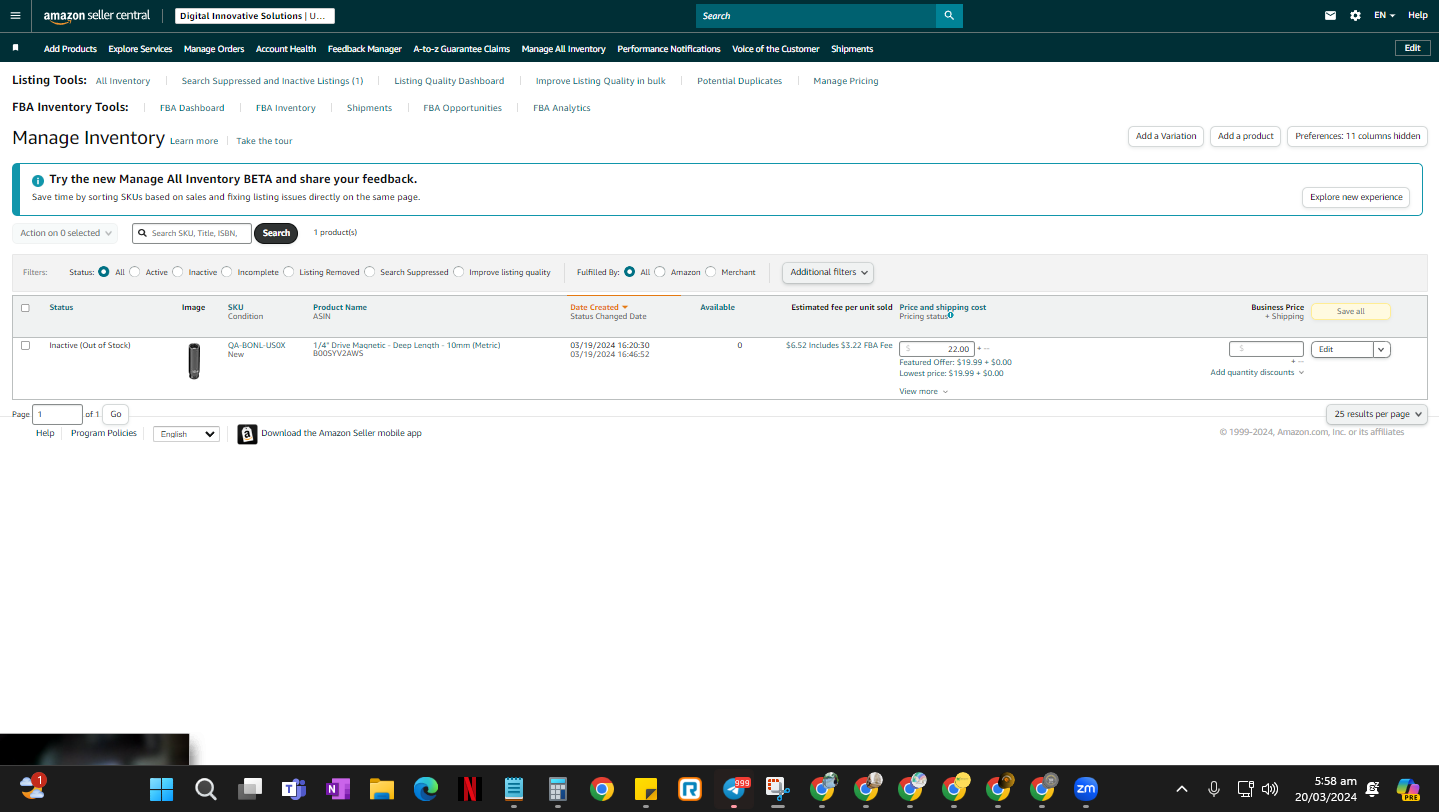Open Account Health in navigation bar
1439x812 pixels.
pos(286,49)
